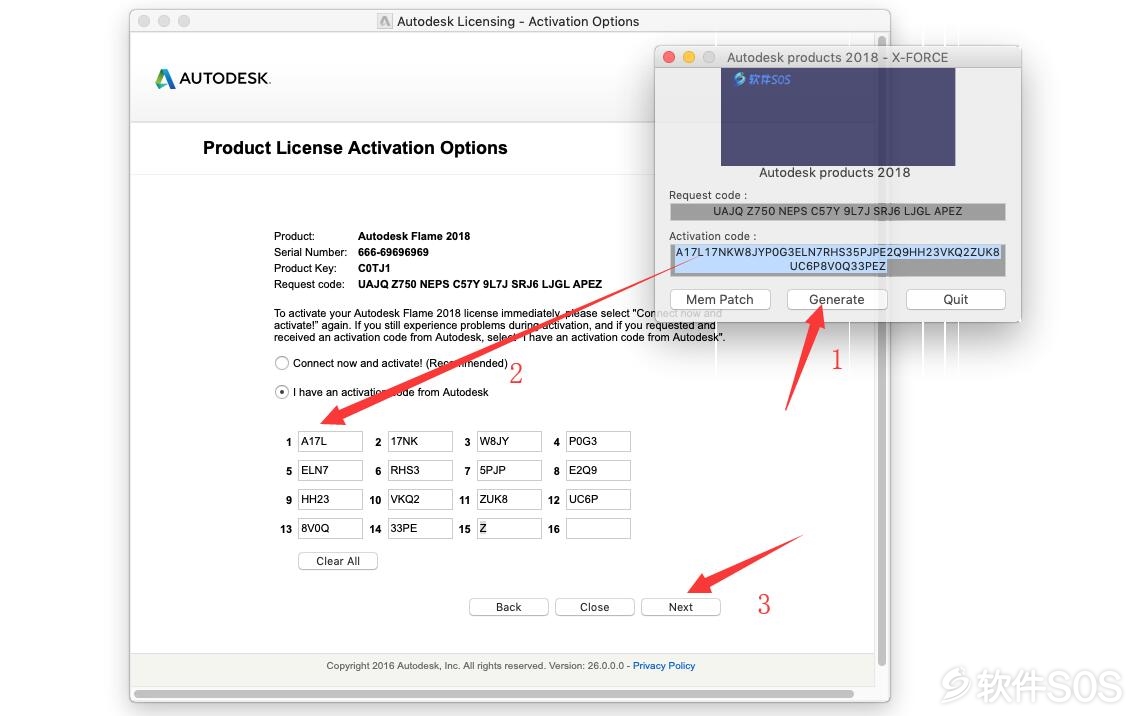
Task: Click the empty activation field 16
Action: point(599,529)
